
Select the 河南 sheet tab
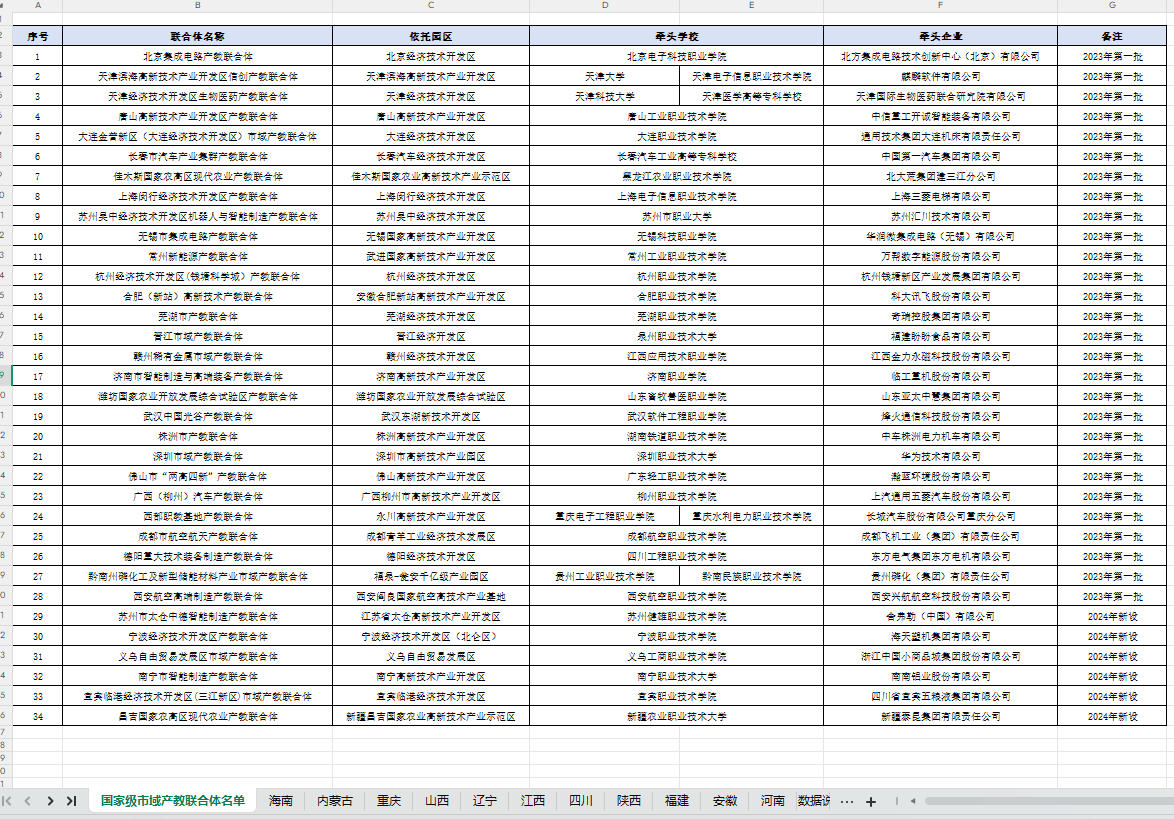point(773,801)
